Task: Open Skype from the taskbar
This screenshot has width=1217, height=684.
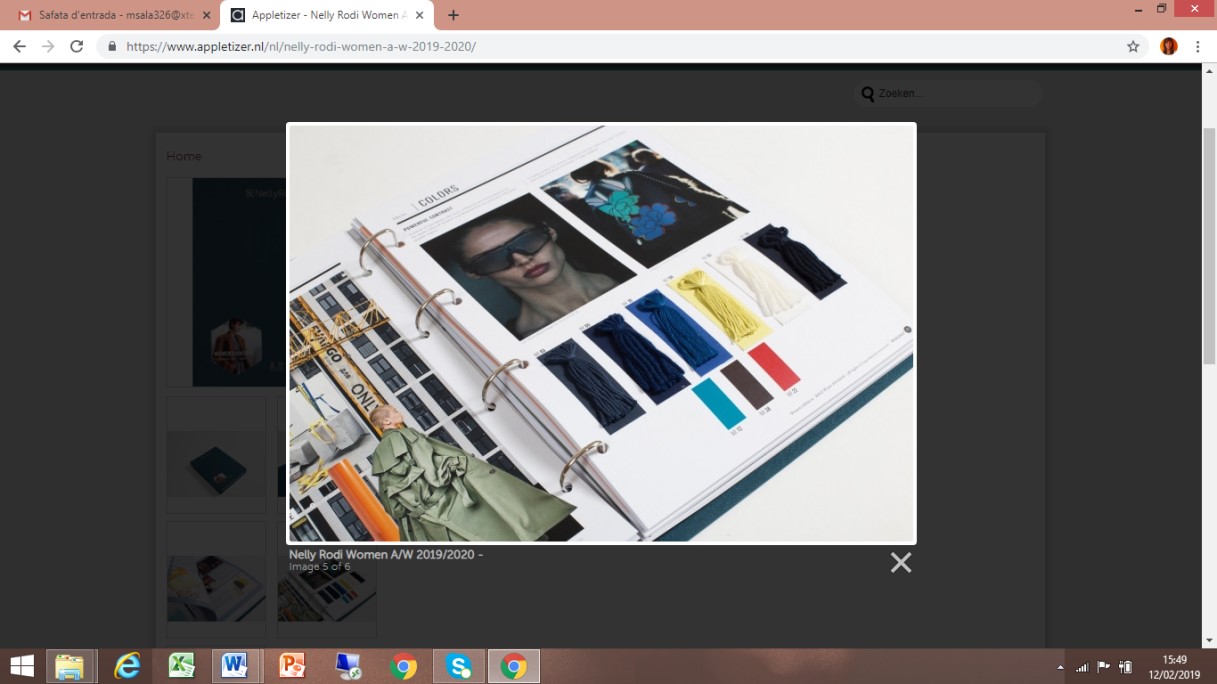Action: pos(458,666)
